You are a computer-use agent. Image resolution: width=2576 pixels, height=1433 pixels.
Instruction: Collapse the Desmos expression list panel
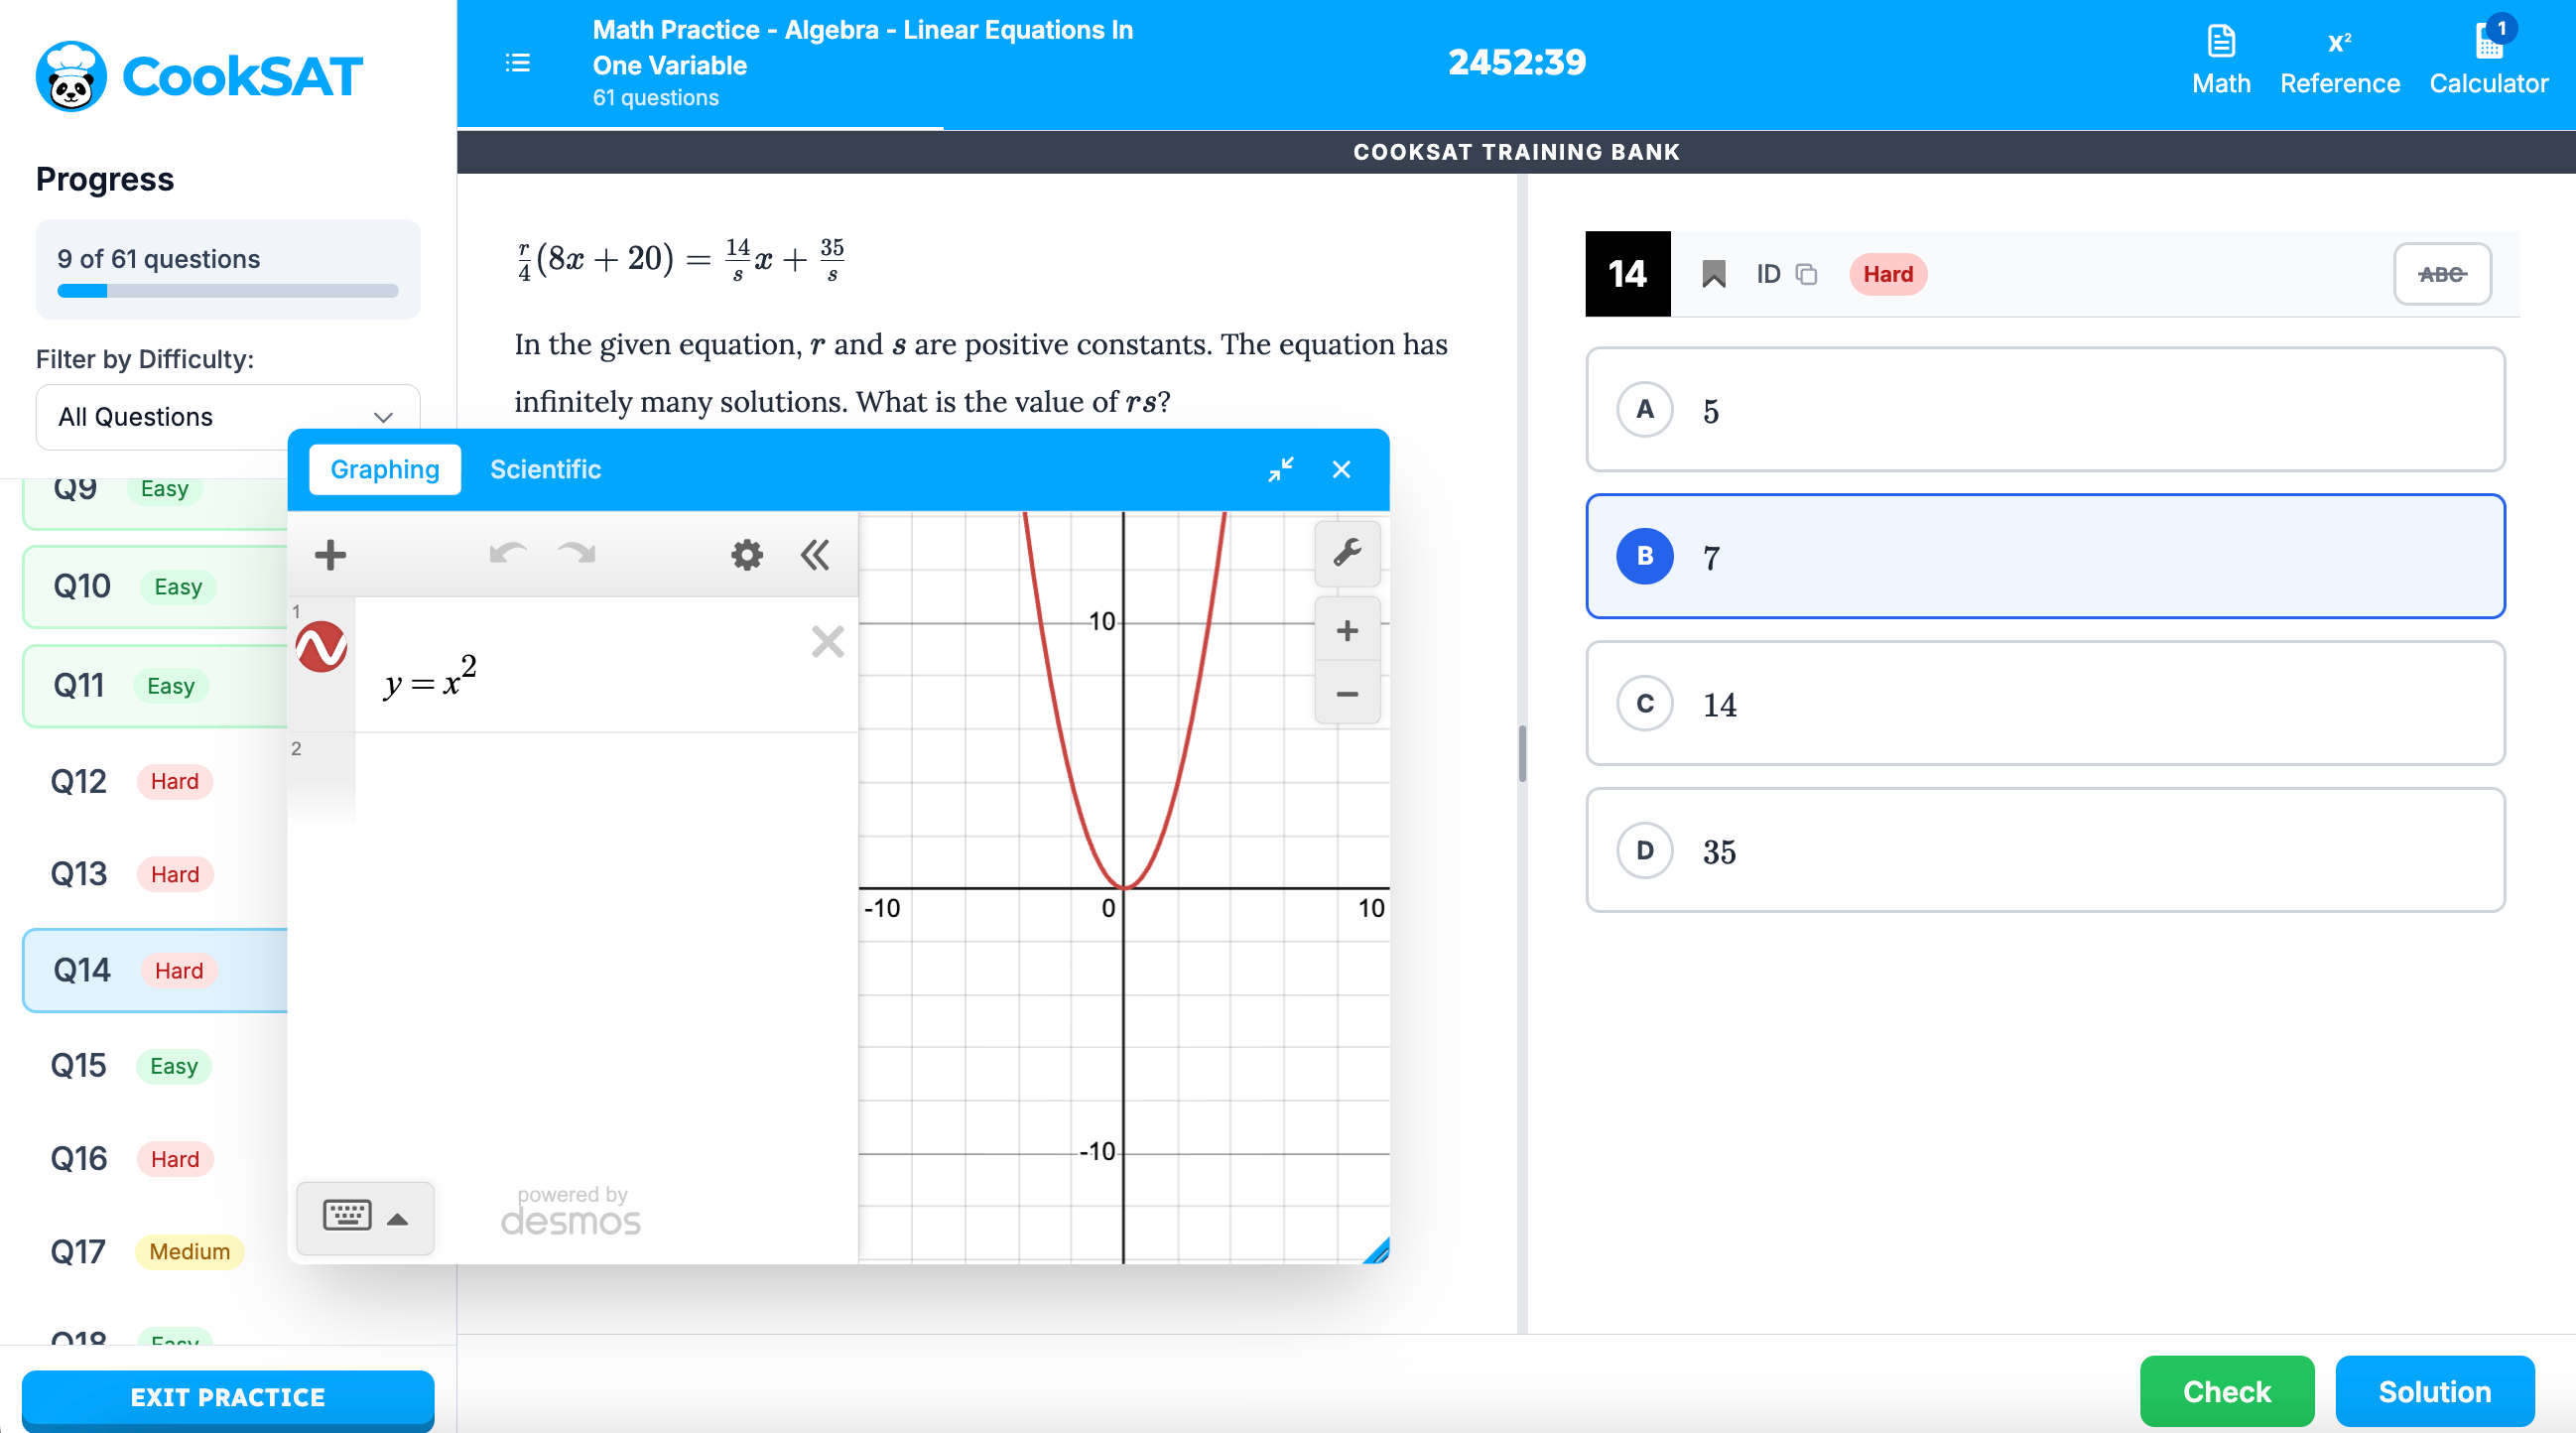pyautogui.click(x=815, y=555)
